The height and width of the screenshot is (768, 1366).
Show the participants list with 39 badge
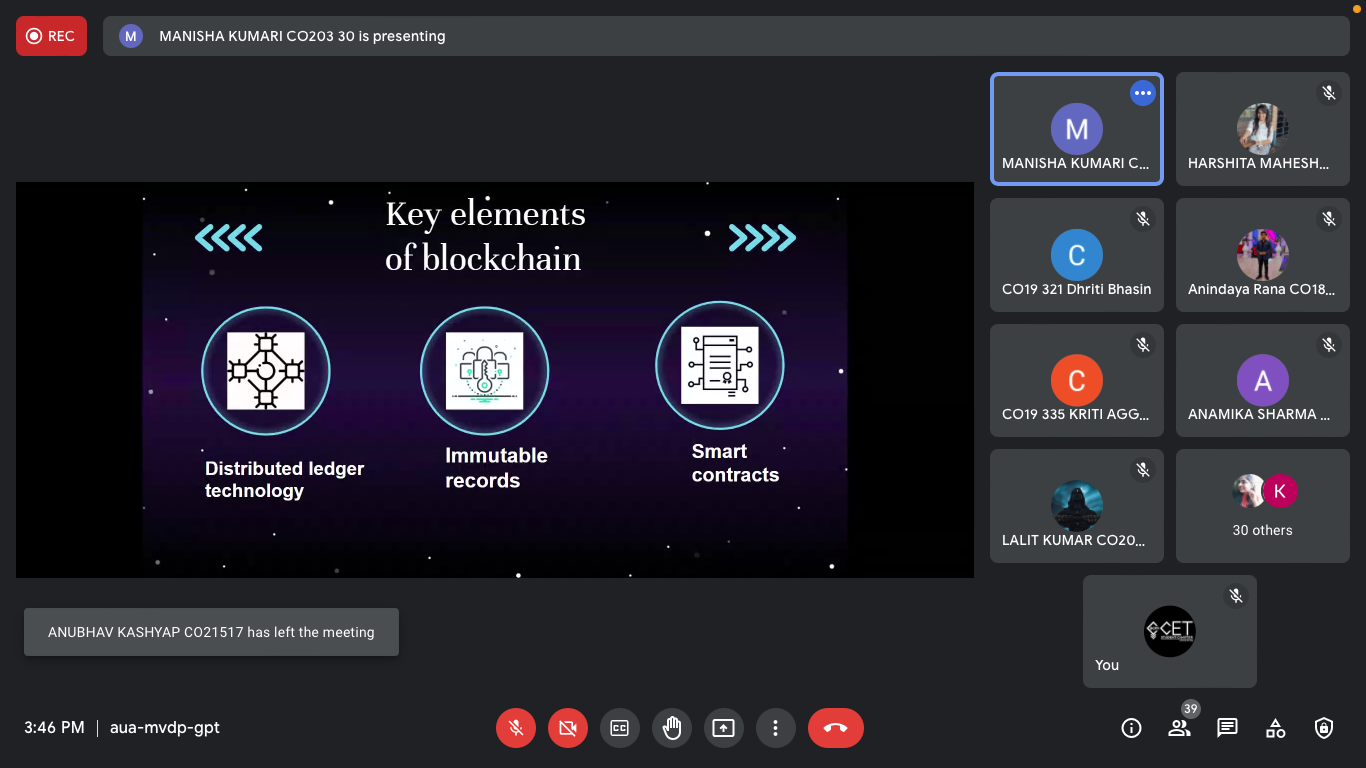click(1180, 728)
